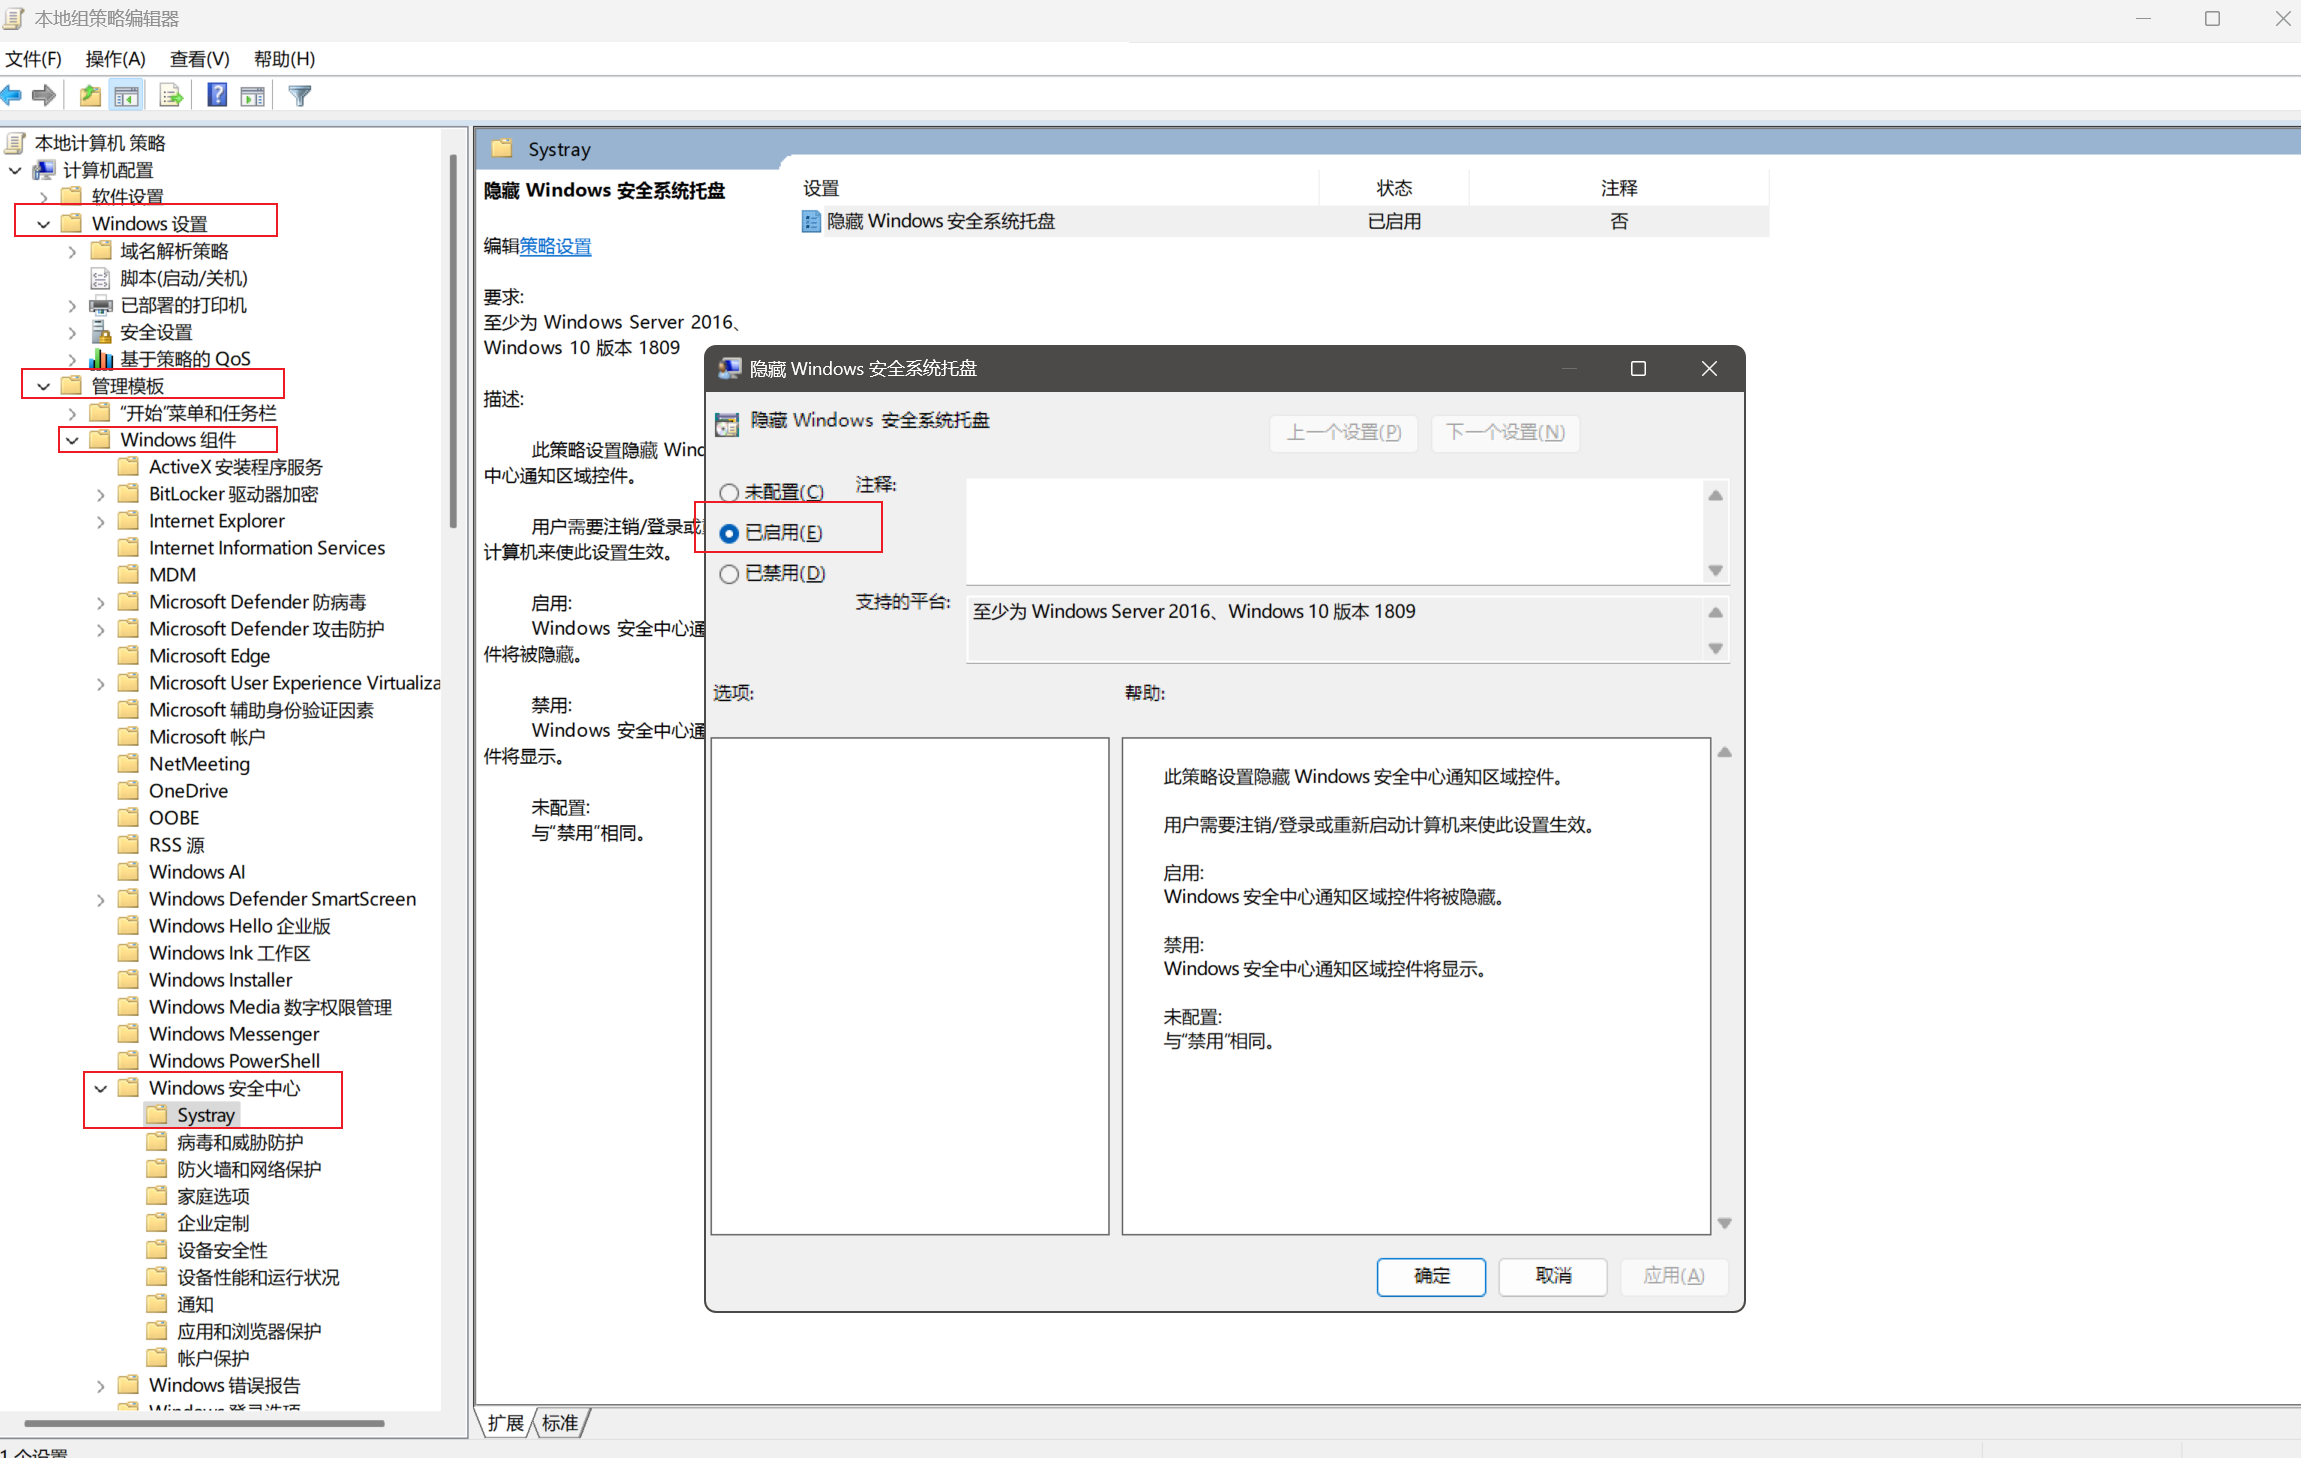Image resolution: width=2301 pixels, height=1458 pixels.
Task: Toggle show/hide action pane icon
Action: [x=253, y=95]
